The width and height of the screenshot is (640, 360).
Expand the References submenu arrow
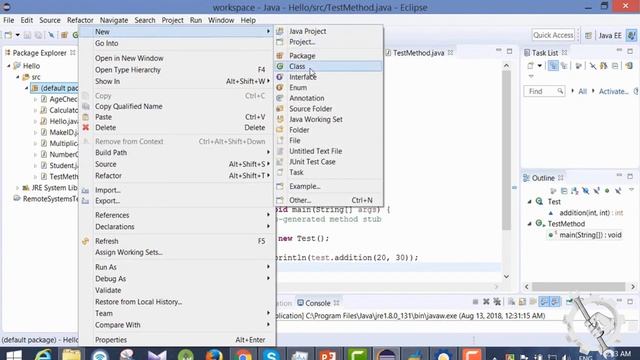pyautogui.click(x=268, y=215)
